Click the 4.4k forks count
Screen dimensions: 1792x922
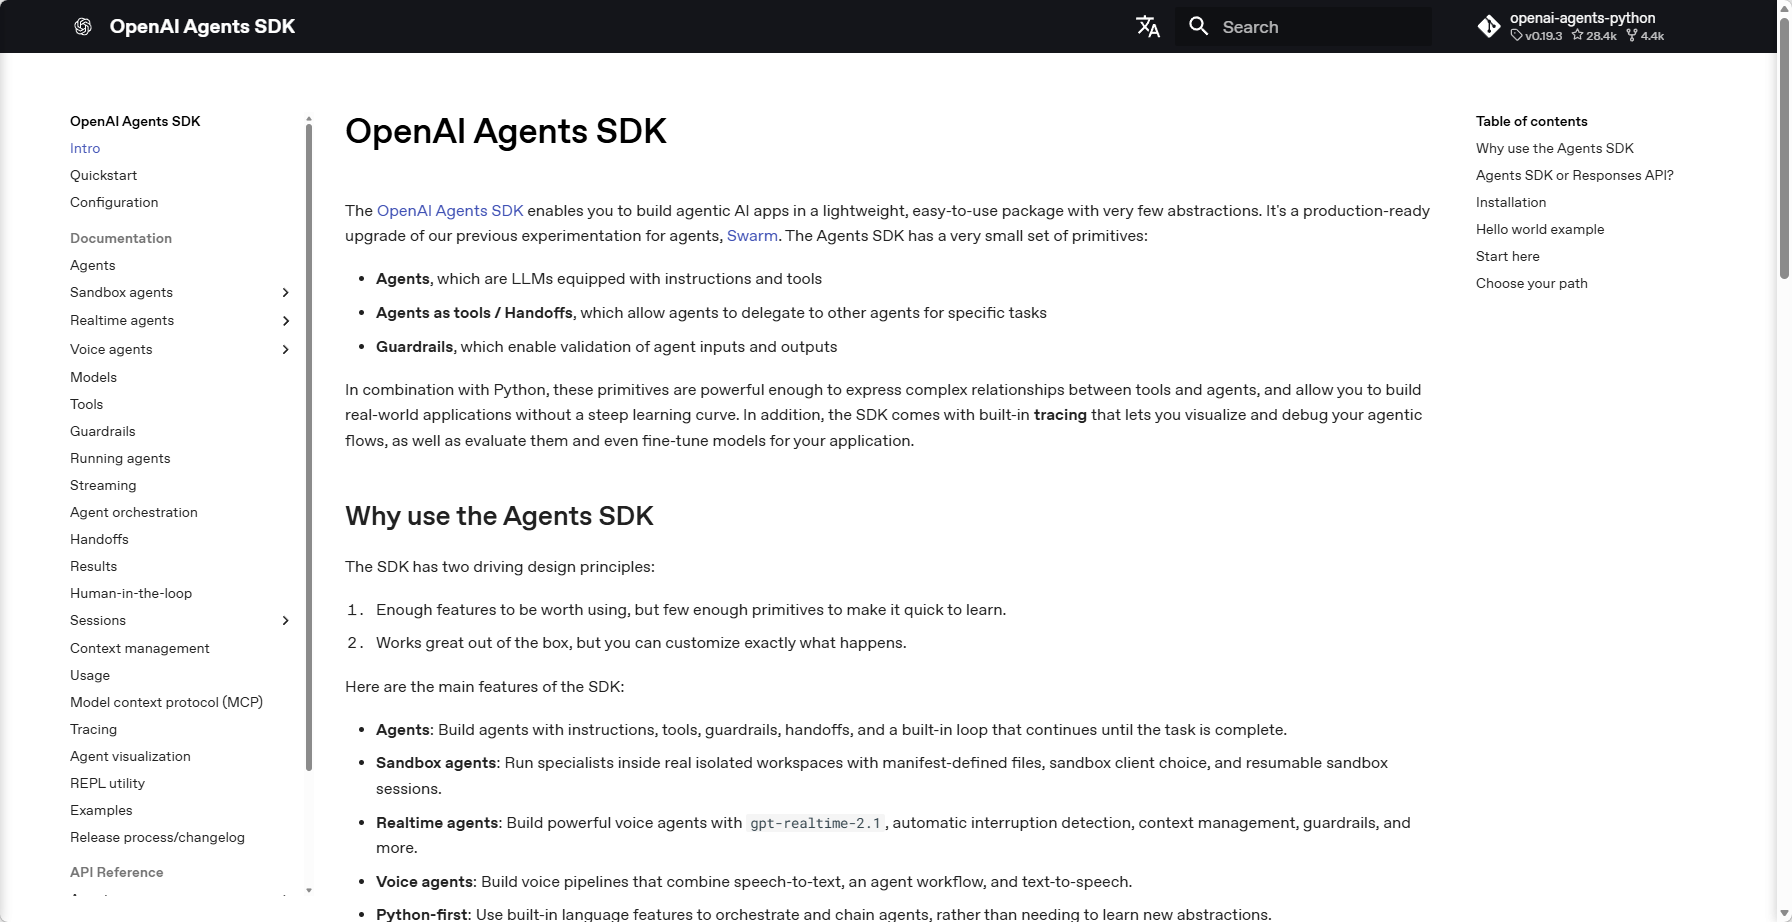(x=1645, y=36)
